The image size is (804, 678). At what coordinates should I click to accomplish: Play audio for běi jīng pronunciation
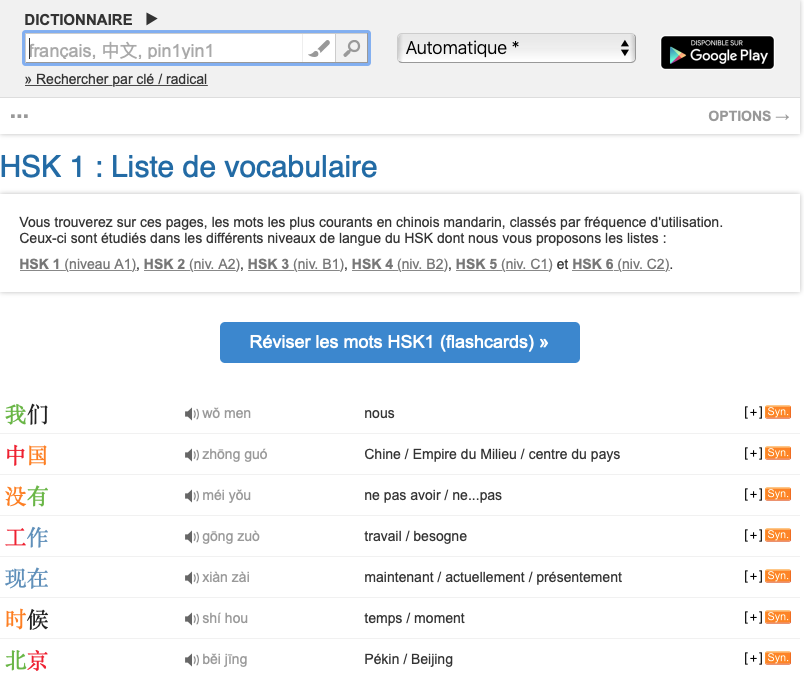coord(191,660)
